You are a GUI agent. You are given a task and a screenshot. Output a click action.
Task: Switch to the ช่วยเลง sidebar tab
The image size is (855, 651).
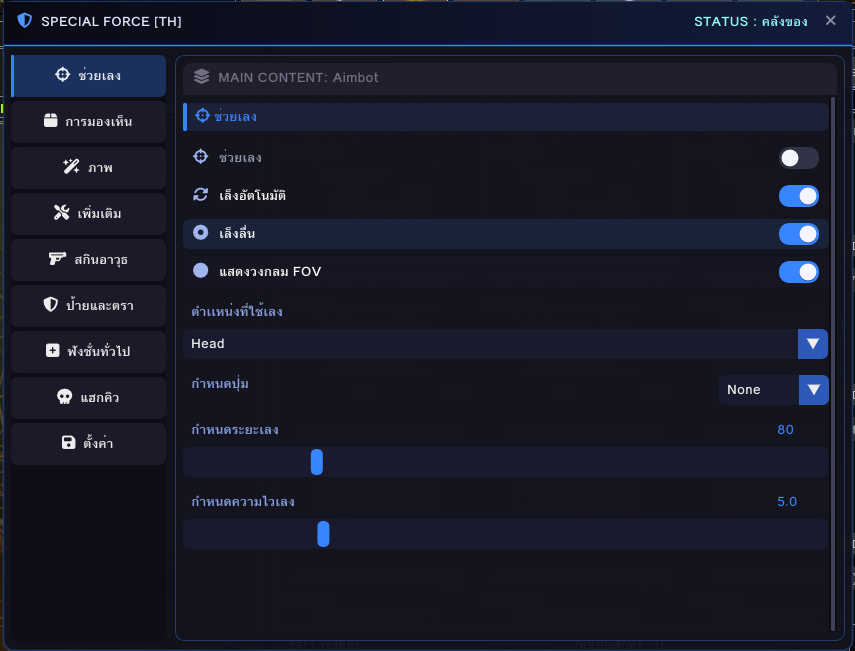[x=88, y=75]
